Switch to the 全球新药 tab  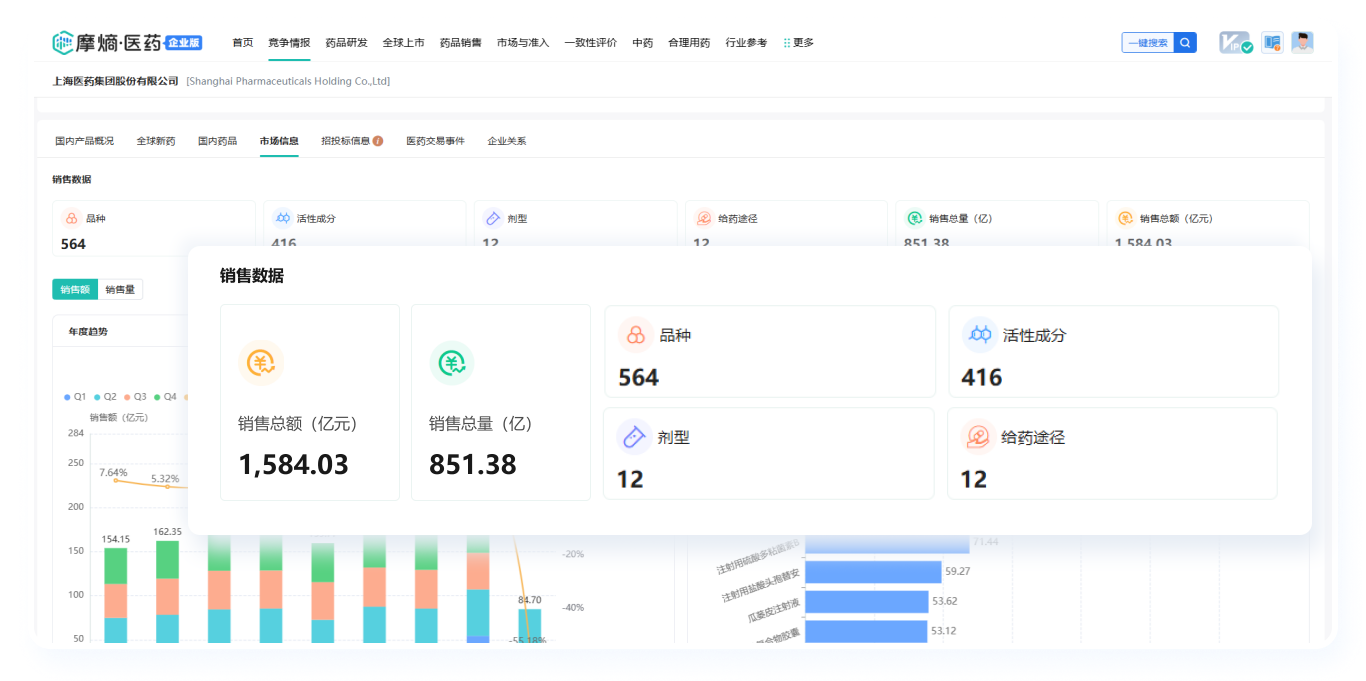pos(156,141)
